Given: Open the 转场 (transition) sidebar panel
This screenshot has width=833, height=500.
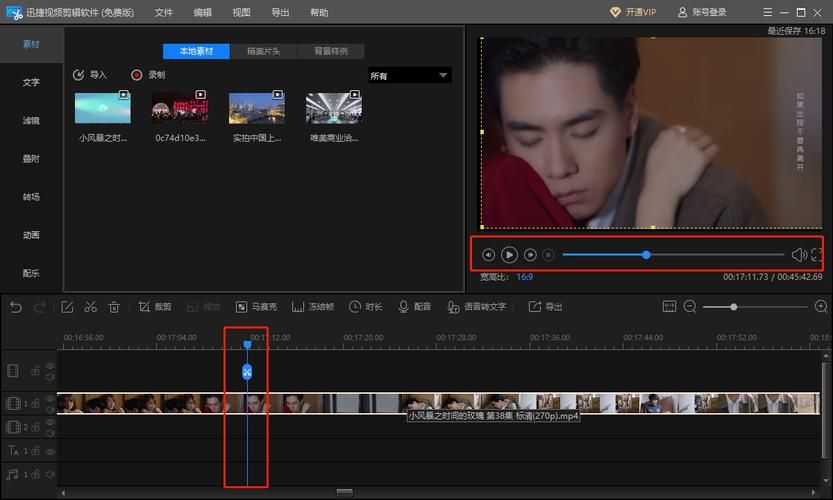Looking at the screenshot, I should pos(31,197).
